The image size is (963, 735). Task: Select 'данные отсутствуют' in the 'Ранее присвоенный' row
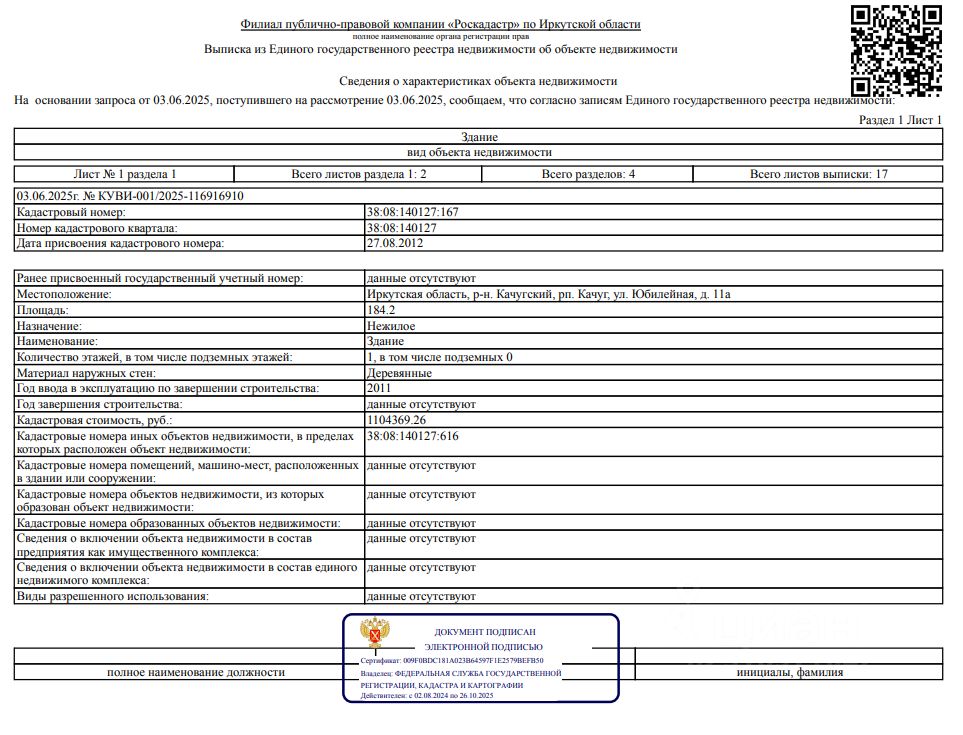coord(421,278)
